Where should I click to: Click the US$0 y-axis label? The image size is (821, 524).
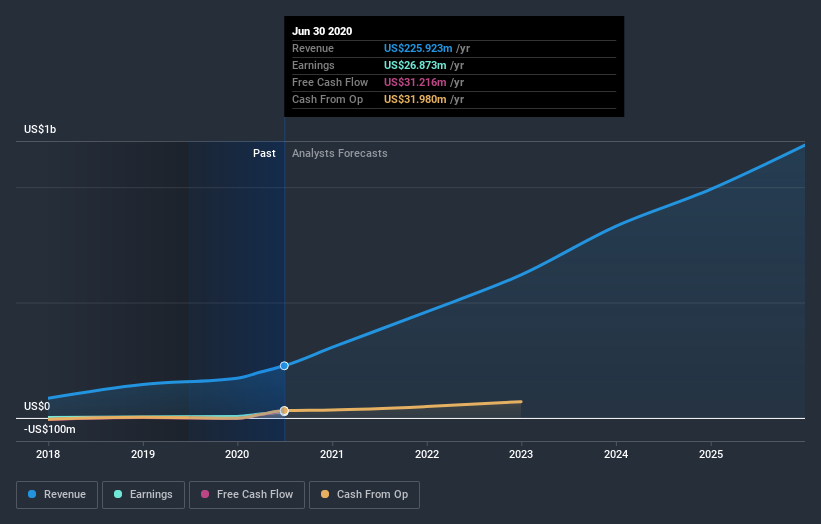click(x=37, y=406)
